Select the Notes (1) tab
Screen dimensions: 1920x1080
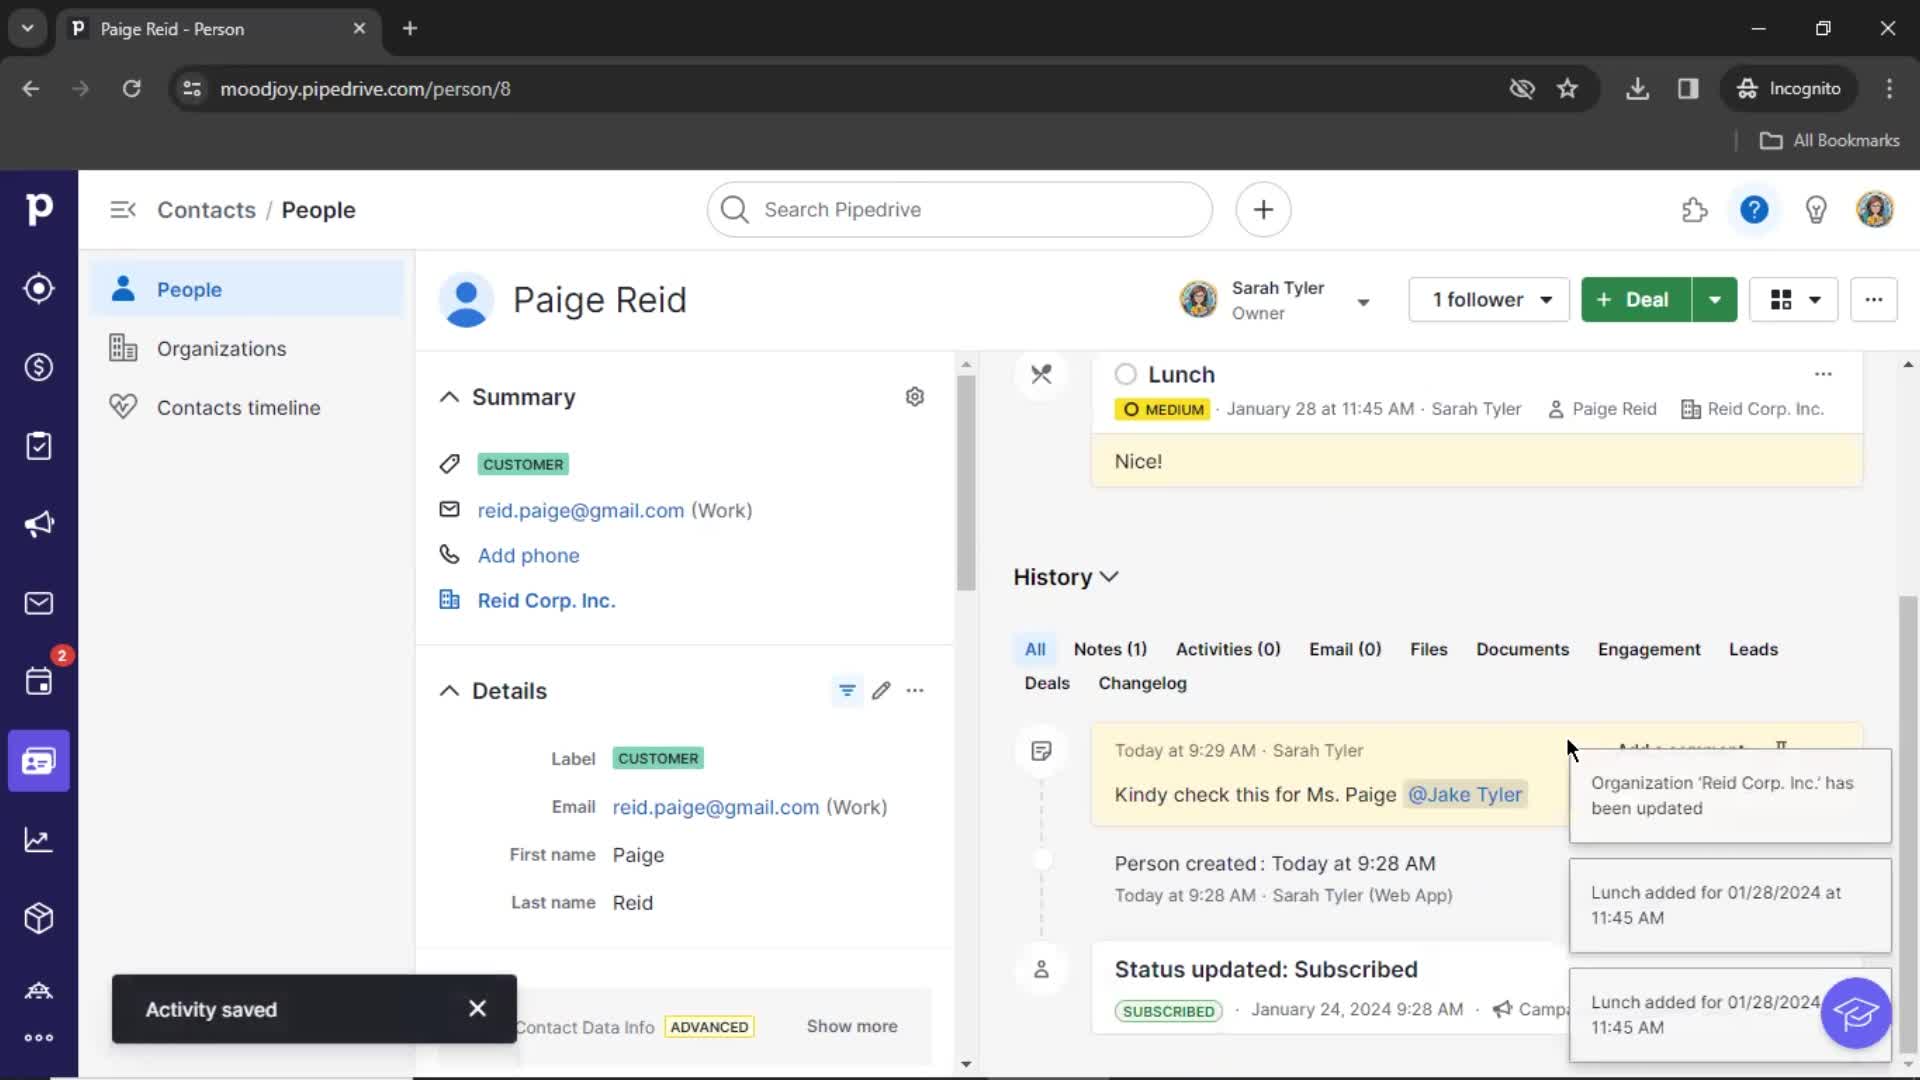(x=1110, y=649)
